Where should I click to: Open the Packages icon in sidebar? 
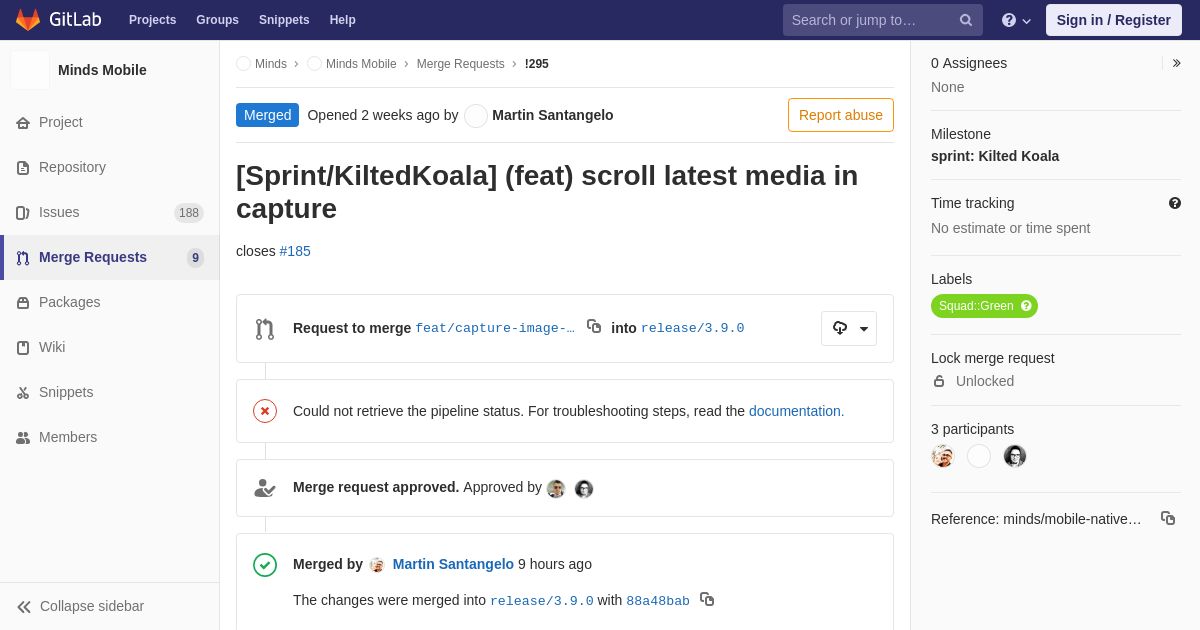pos(23,303)
